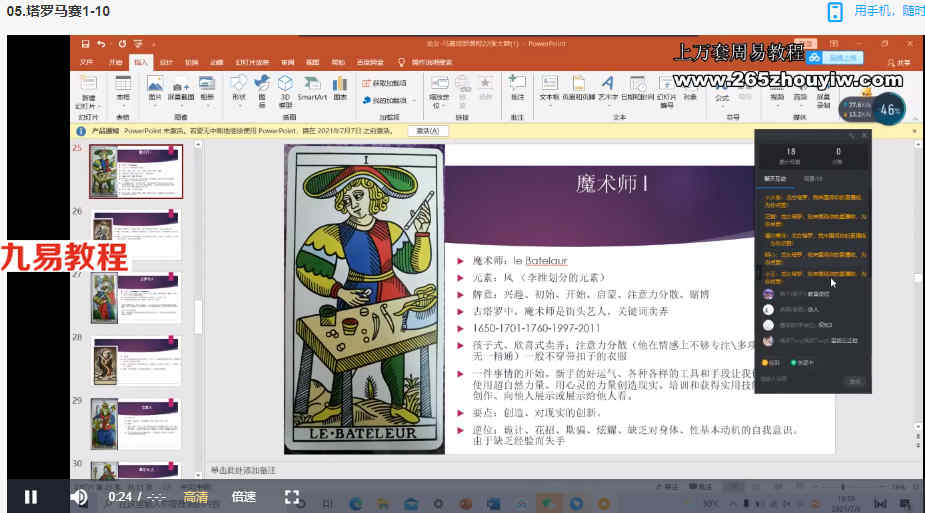
Task: Click the 图标 Icons insert button
Action: coord(262,91)
